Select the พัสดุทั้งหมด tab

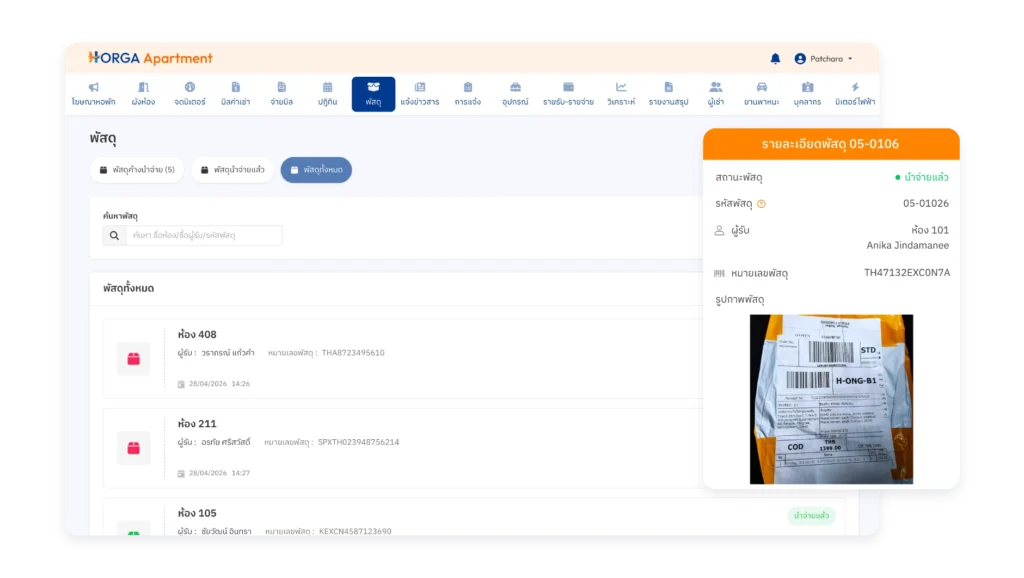(x=316, y=170)
